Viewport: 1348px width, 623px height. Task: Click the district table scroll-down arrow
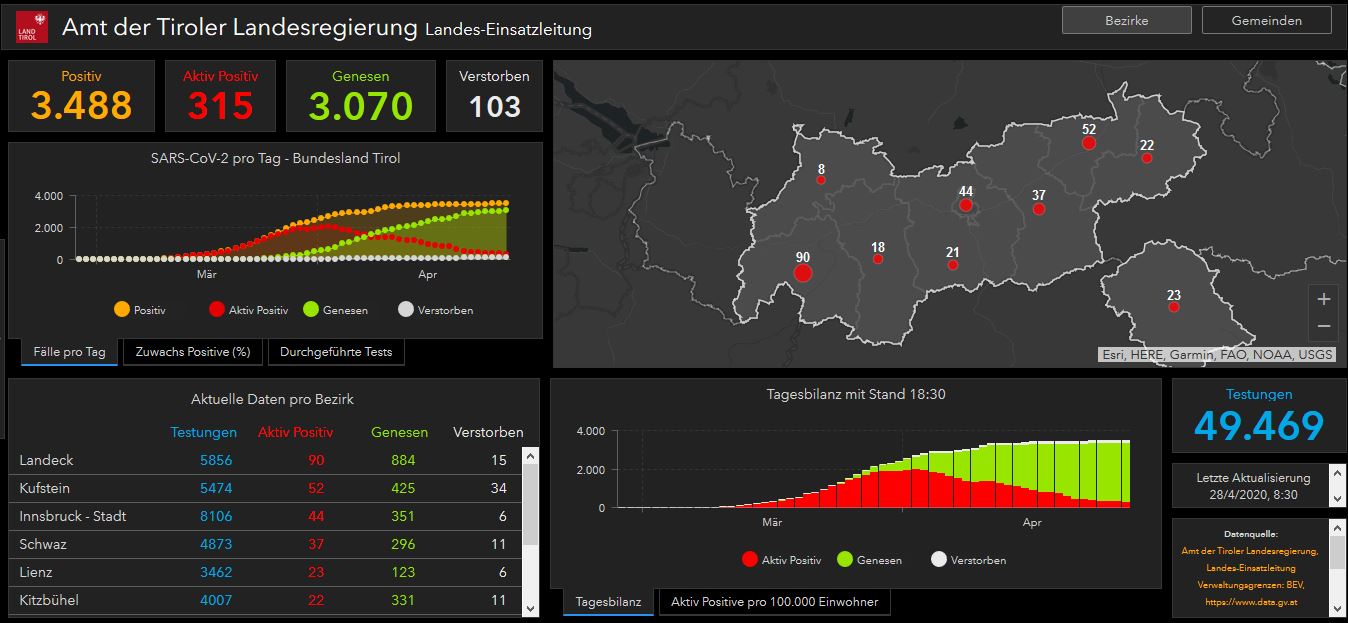pyautogui.click(x=531, y=607)
